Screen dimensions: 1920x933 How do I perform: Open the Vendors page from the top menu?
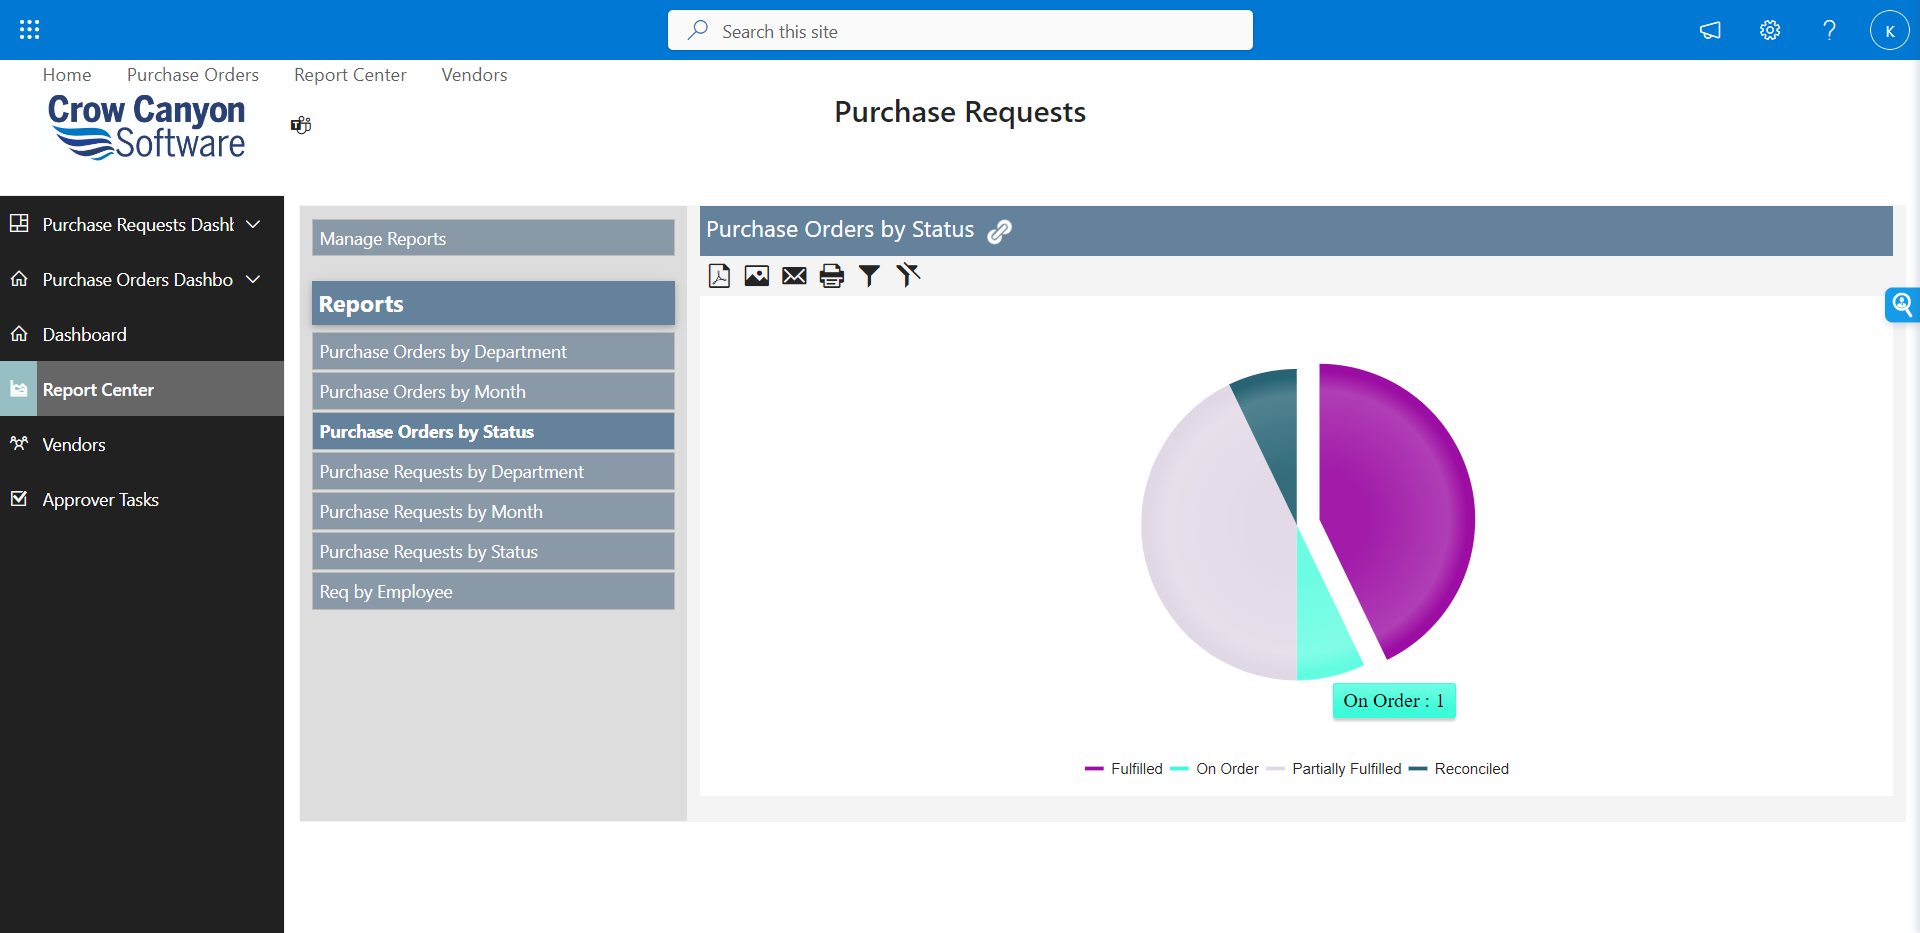[x=473, y=74]
